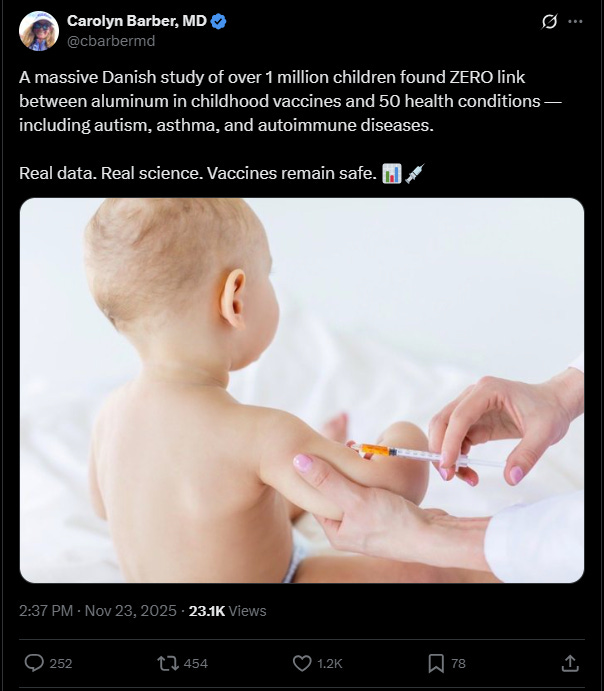Click the display name Carolyn Barber, MD

click(x=137, y=21)
